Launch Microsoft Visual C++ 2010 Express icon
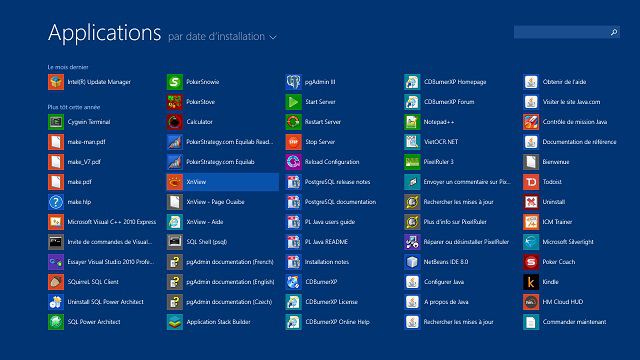Screen dimensions: 640x360 tap(56, 222)
